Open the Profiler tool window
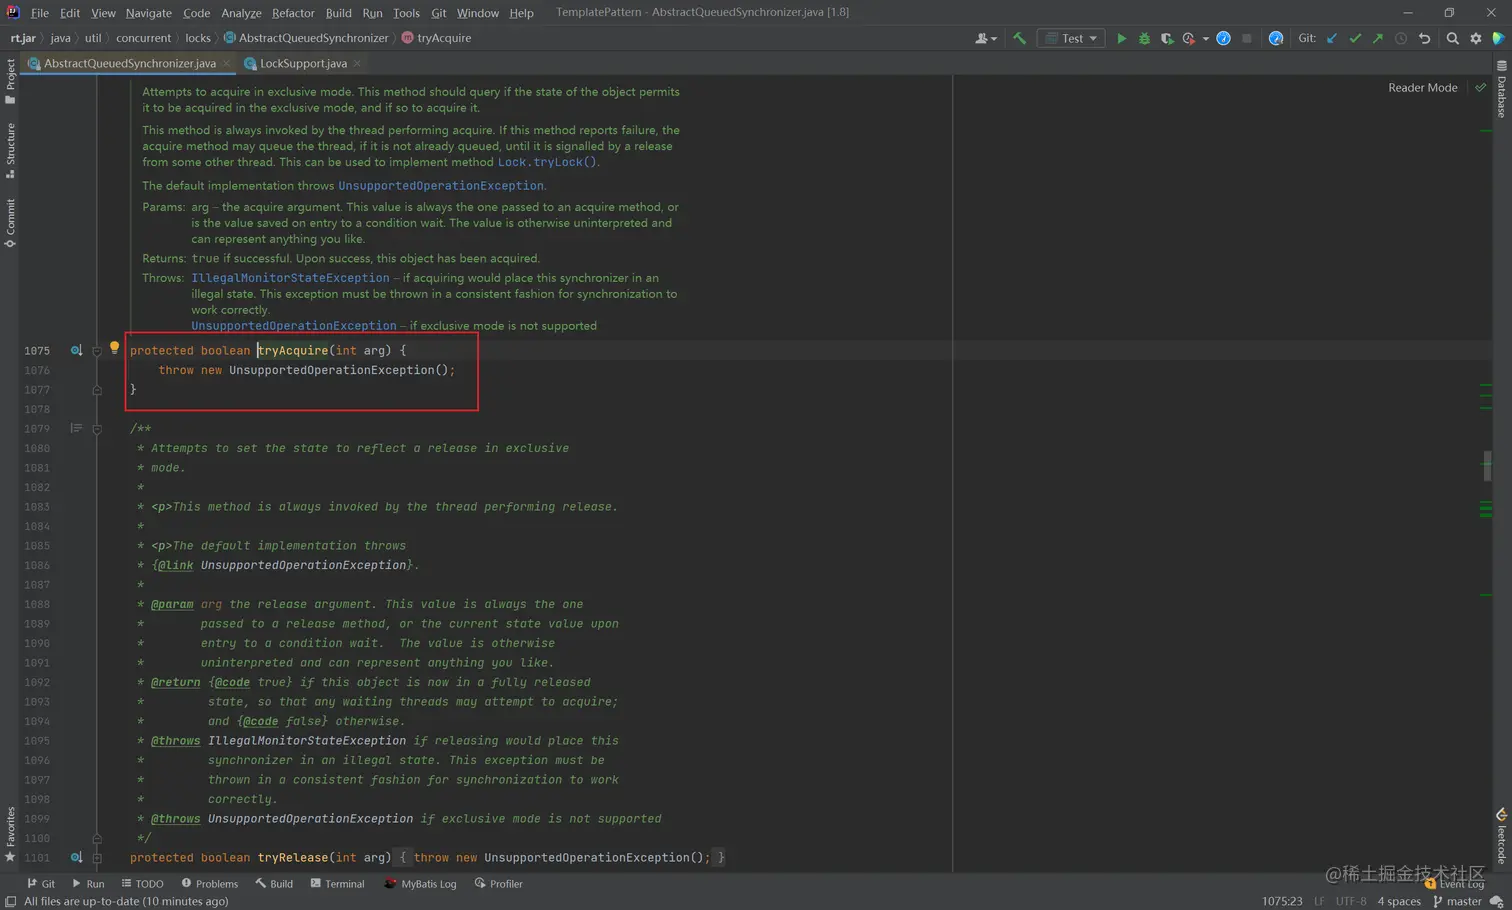Viewport: 1512px width, 910px height. click(499, 884)
